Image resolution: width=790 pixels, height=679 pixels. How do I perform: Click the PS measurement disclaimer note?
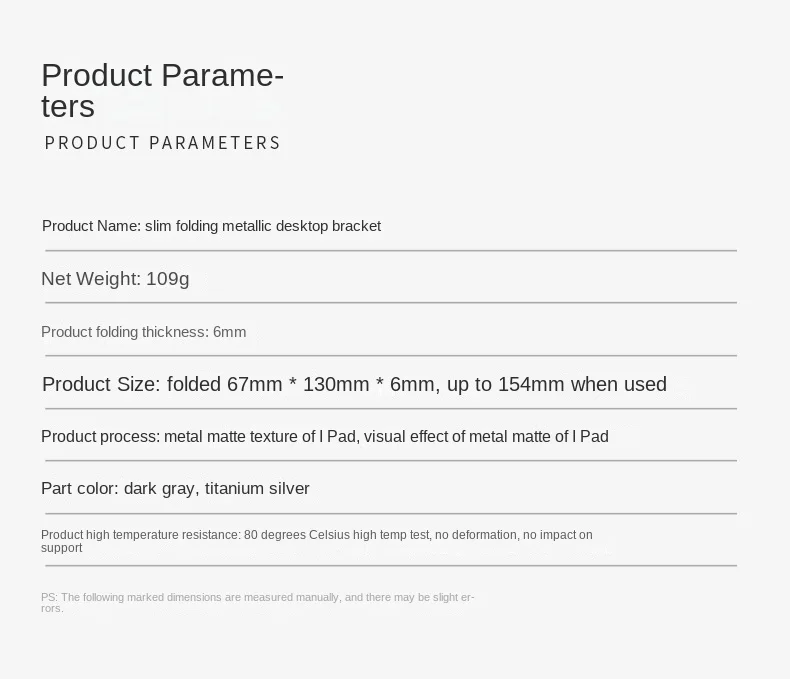(257, 602)
